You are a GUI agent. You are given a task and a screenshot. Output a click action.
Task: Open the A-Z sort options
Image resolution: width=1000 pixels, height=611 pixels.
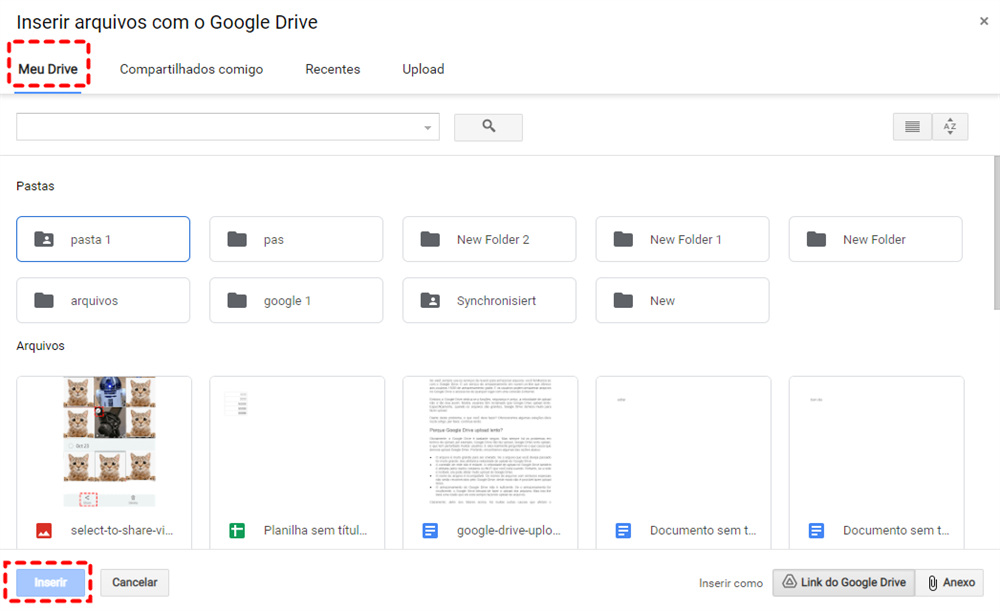click(x=950, y=127)
